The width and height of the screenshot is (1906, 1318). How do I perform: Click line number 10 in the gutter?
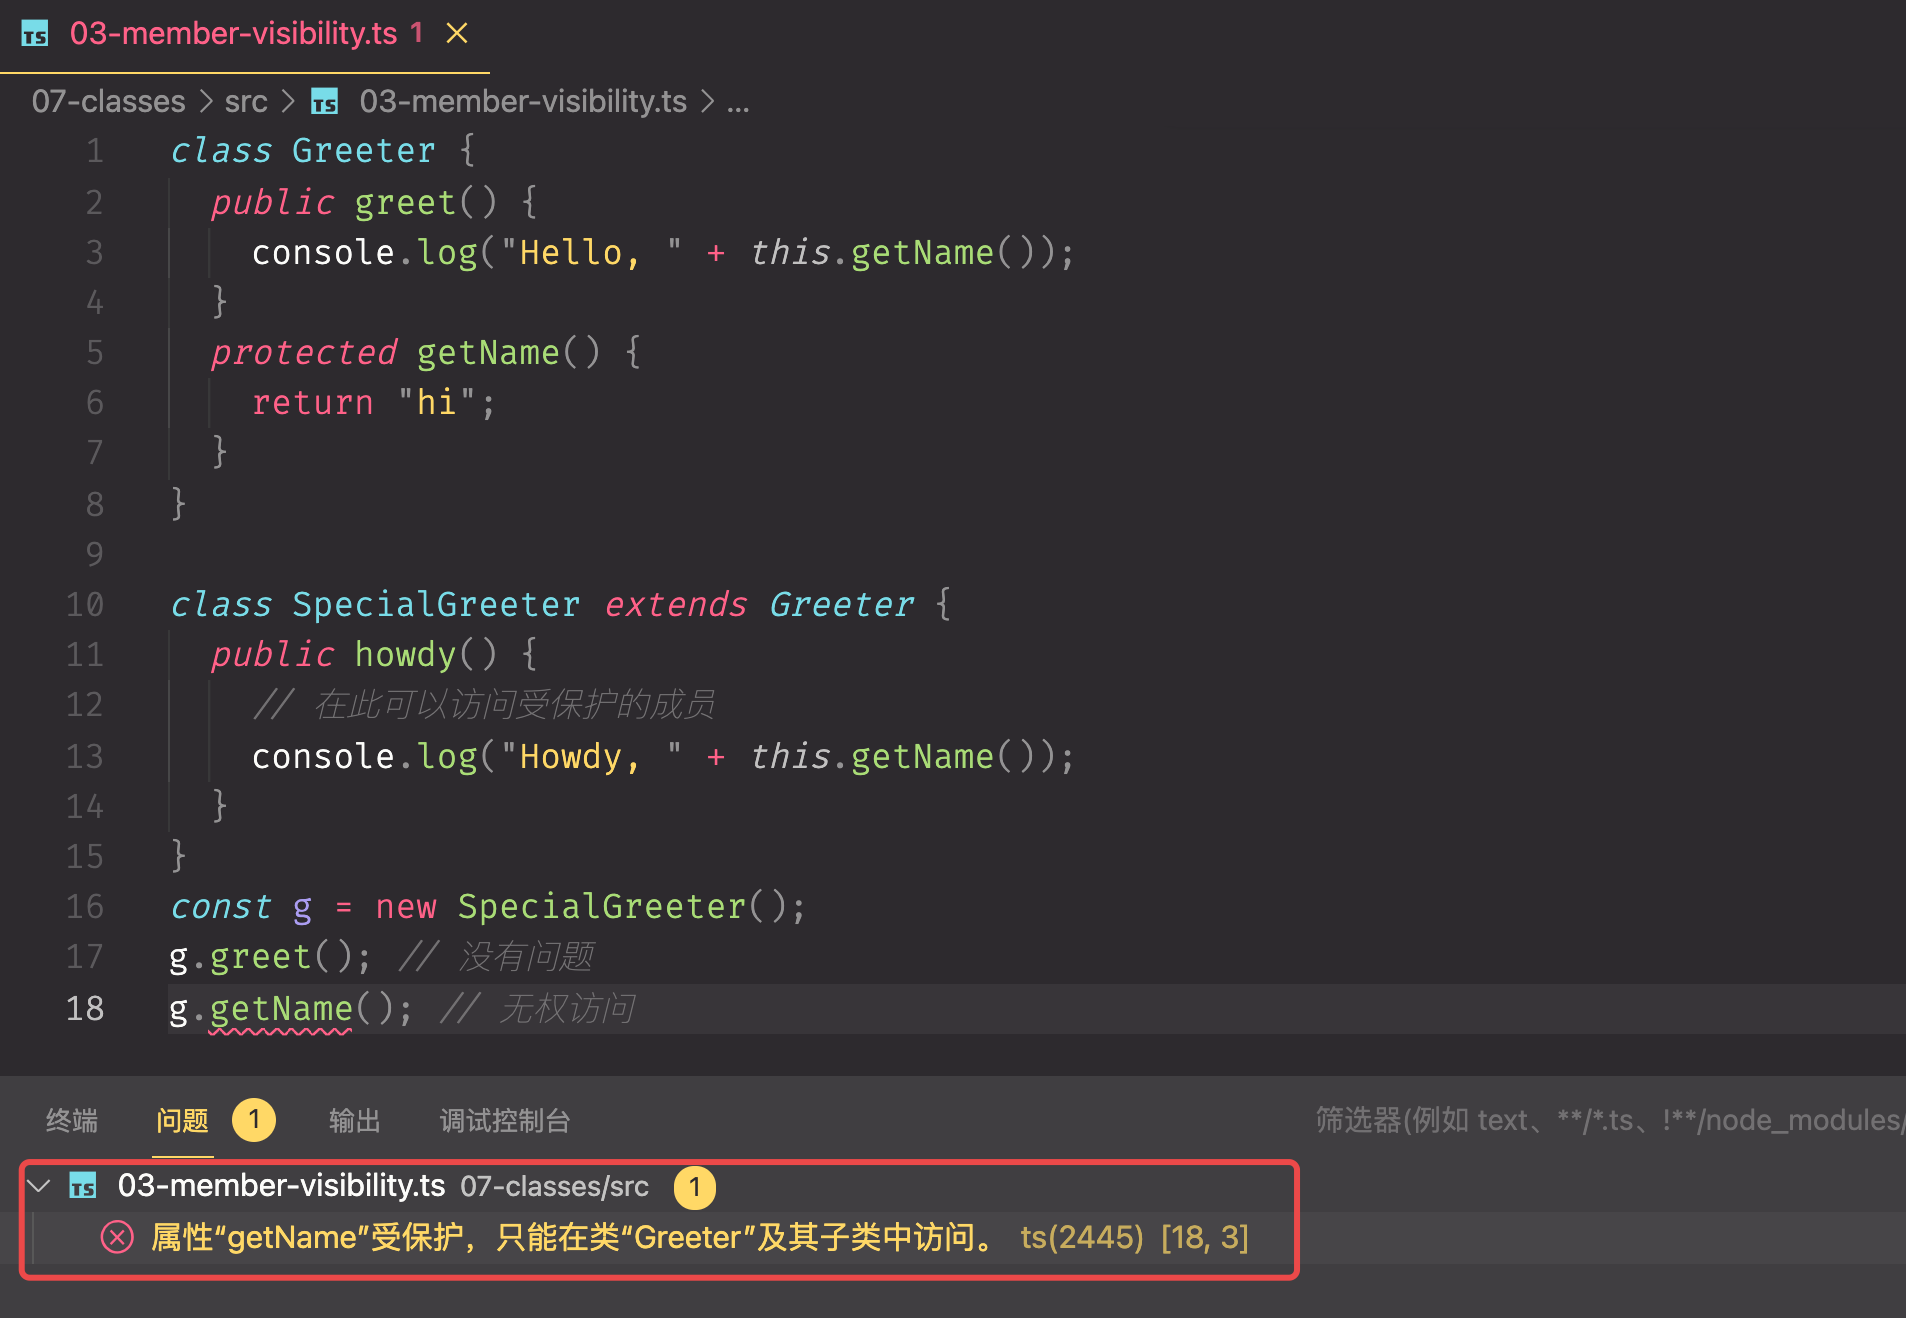(85, 604)
